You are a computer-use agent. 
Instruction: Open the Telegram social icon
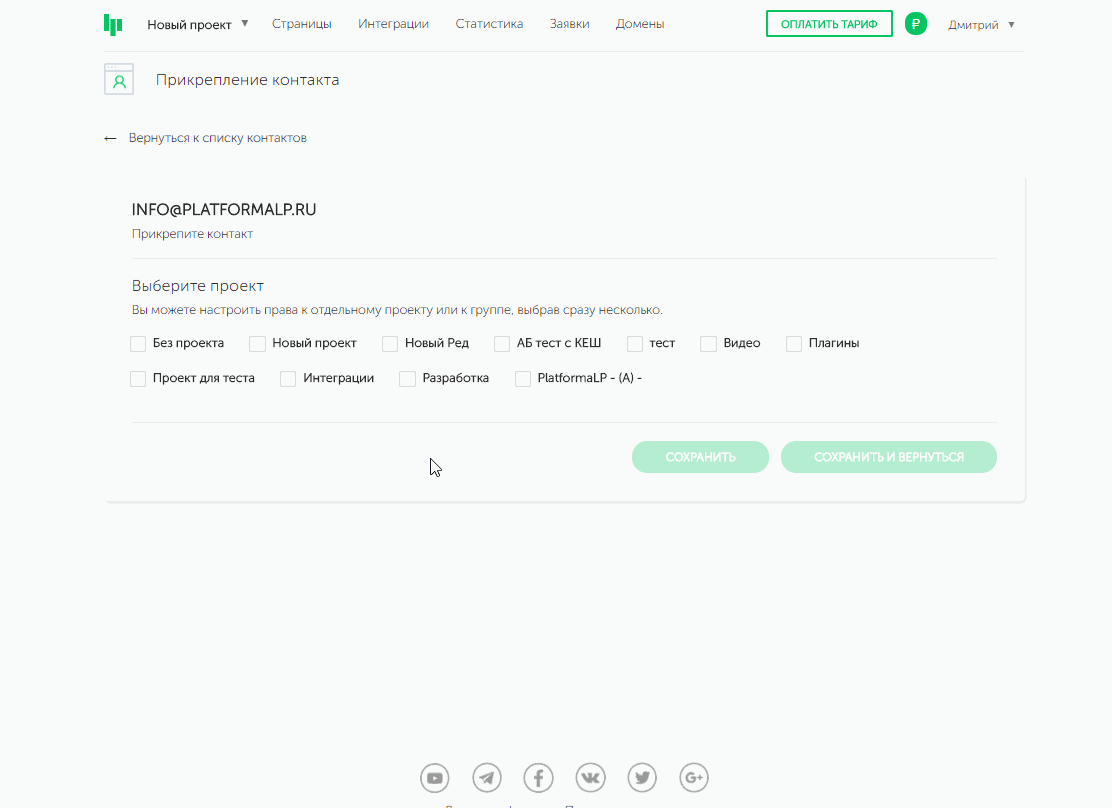[487, 777]
